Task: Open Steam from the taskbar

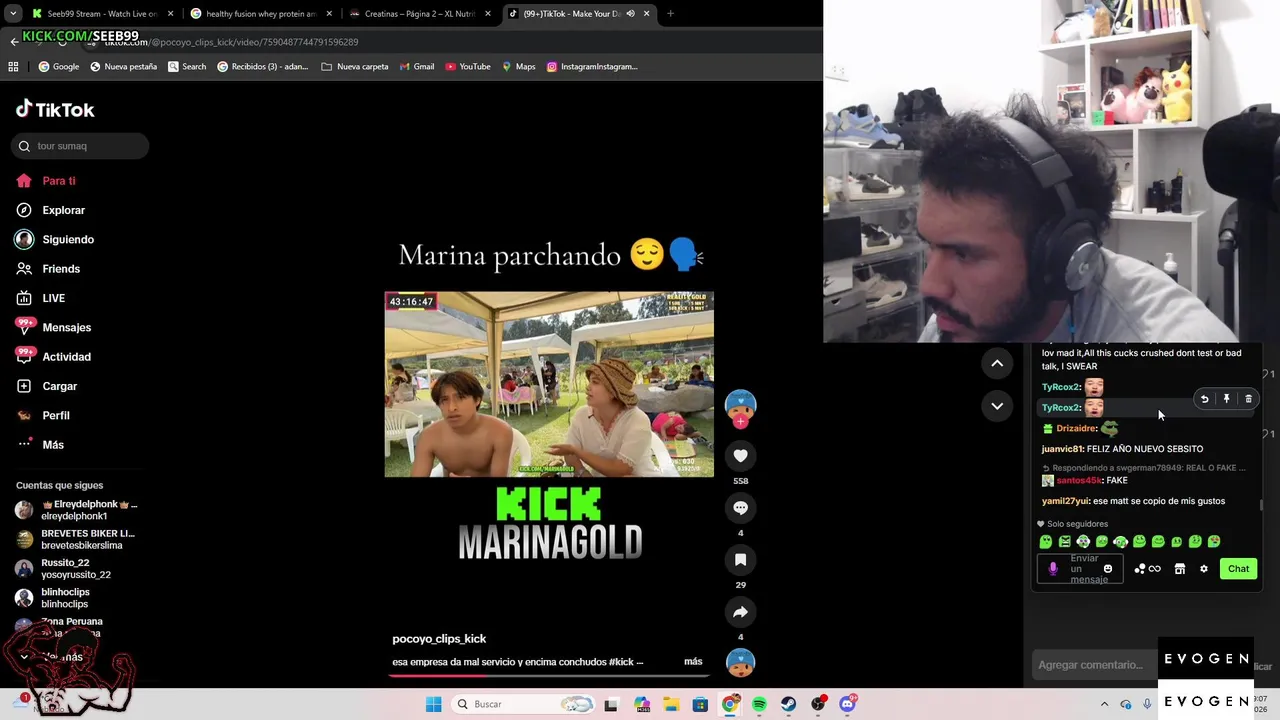Action: tap(788, 704)
